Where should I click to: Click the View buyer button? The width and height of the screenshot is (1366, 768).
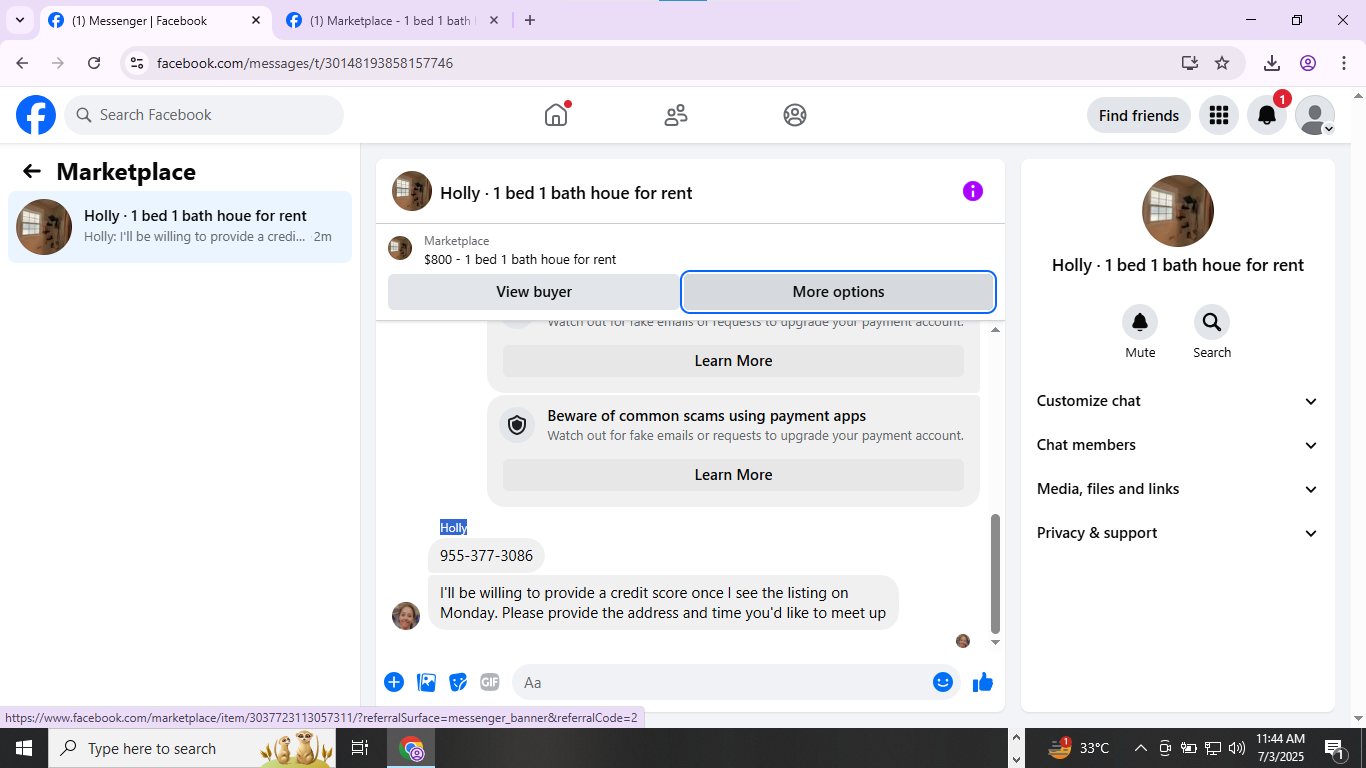point(534,292)
